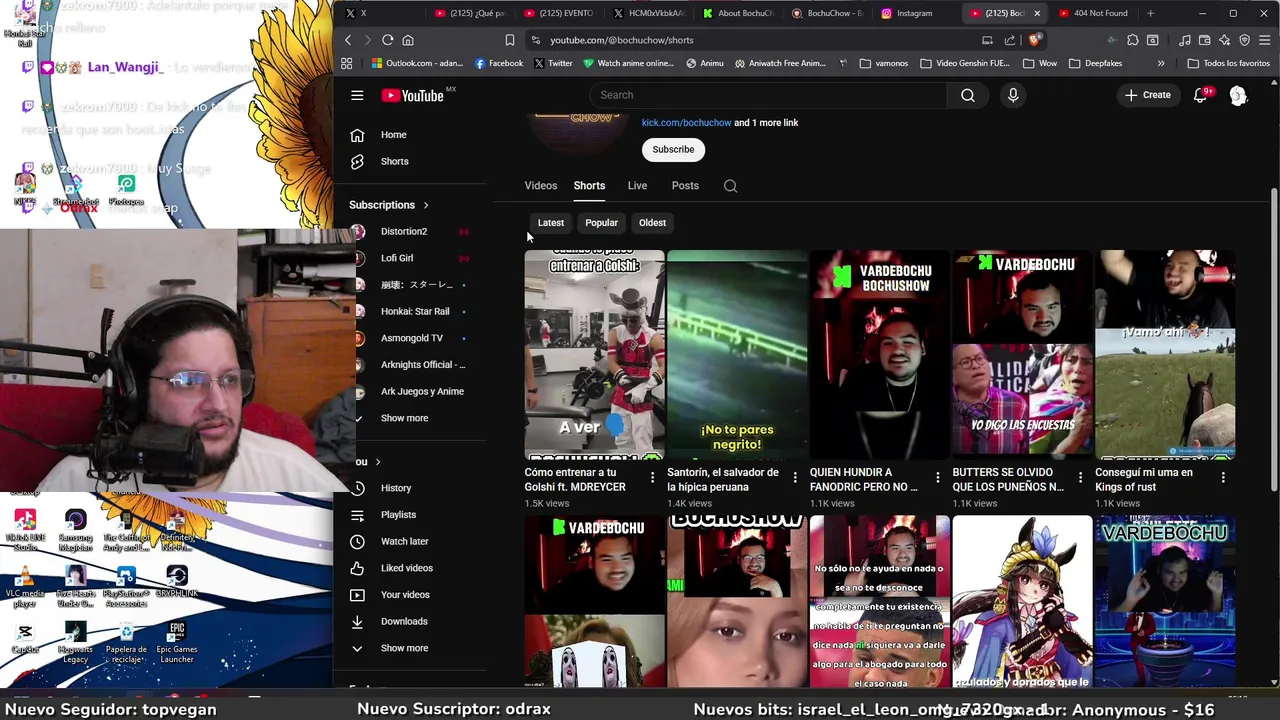Screen dimensions: 1280x720
Task: Click the search magnifier button
Action: [x=968, y=95]
